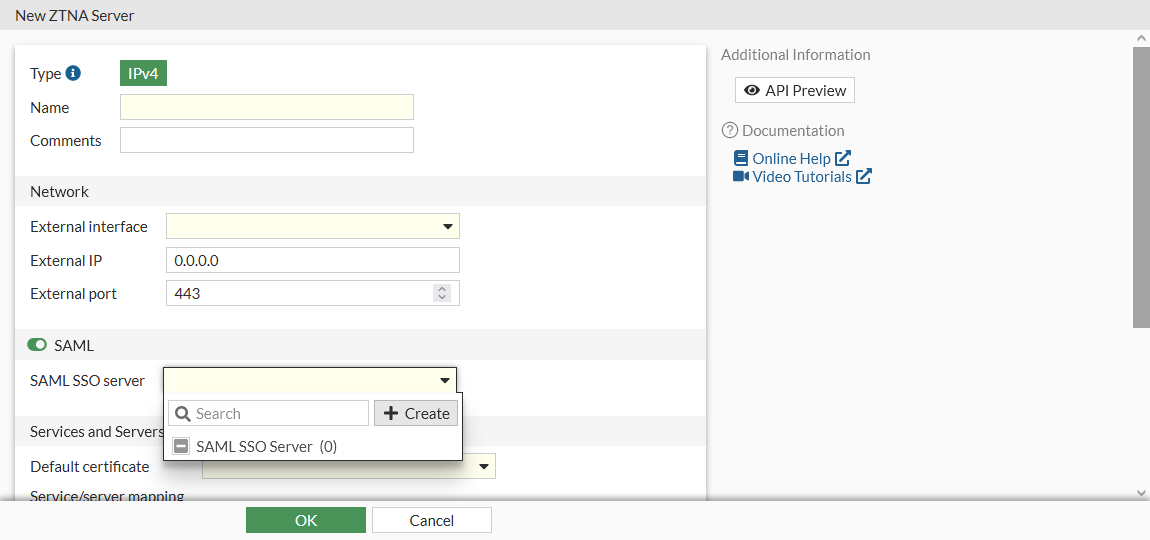Click the Additional Information heading

[x=796, y=54]
